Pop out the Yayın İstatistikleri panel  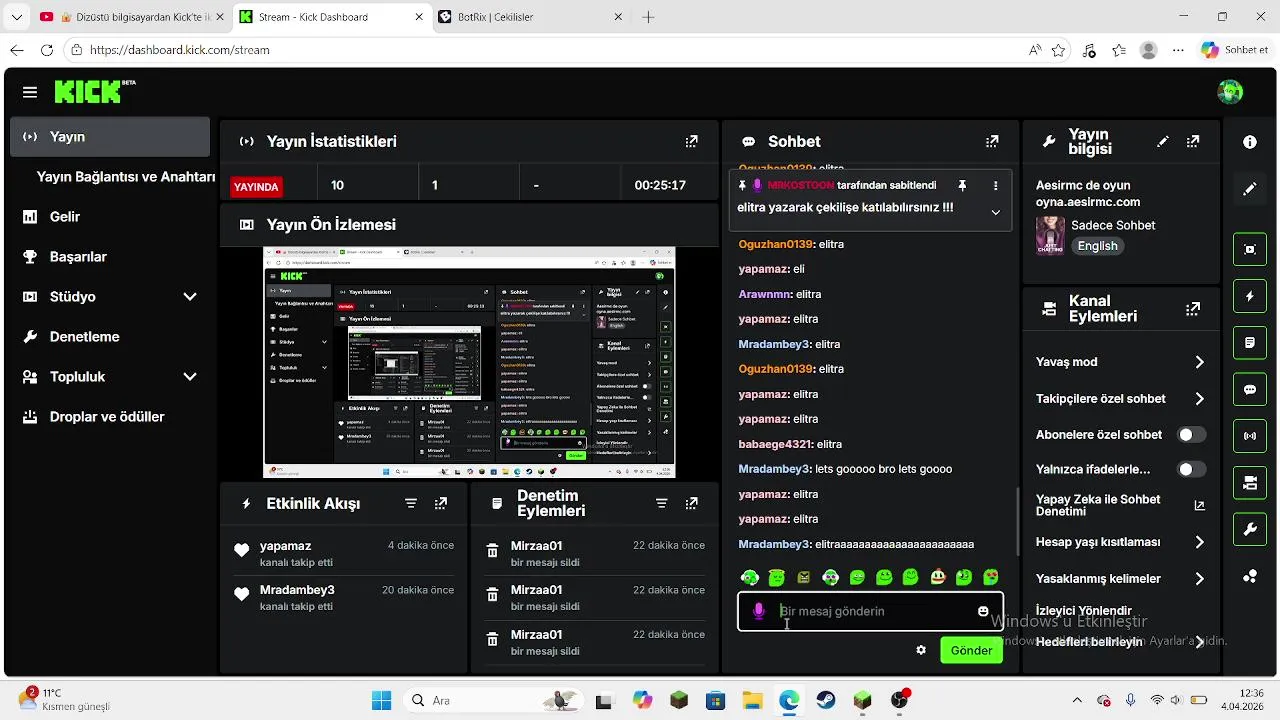(691, 142)
